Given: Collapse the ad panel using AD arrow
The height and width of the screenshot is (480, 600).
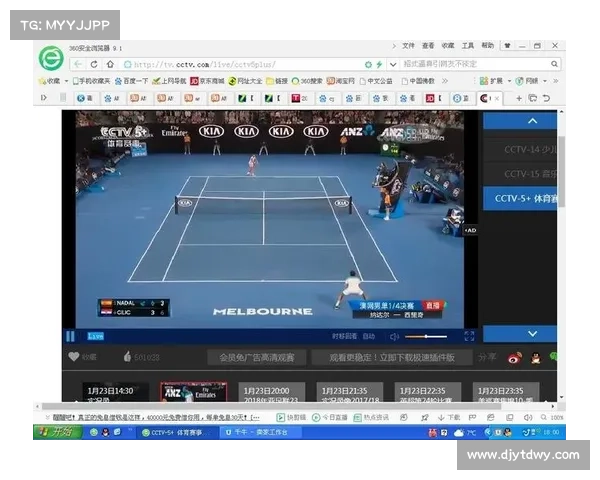Looking at the screenshot, I should (470, 230).
